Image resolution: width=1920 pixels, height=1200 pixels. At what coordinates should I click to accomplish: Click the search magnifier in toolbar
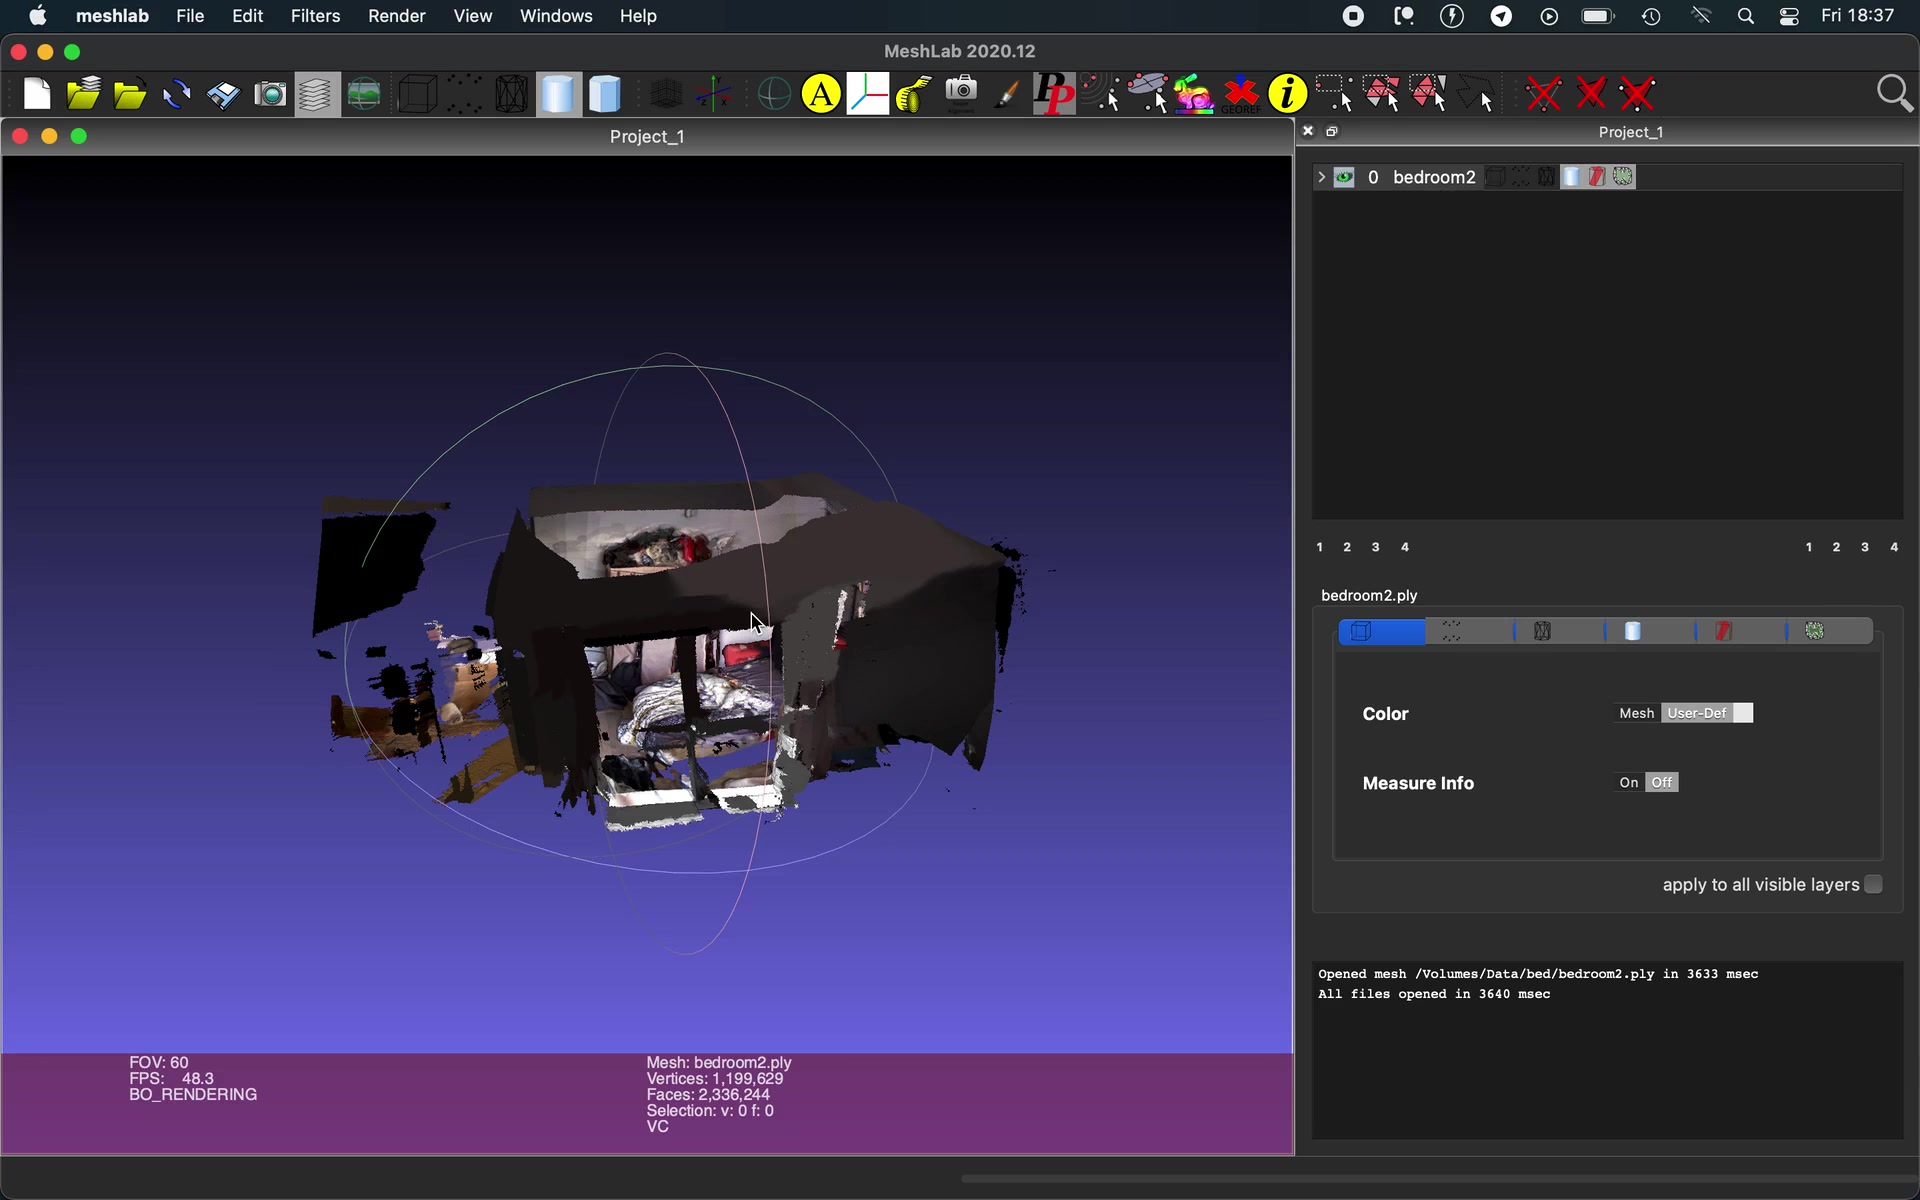[1893, 95]
